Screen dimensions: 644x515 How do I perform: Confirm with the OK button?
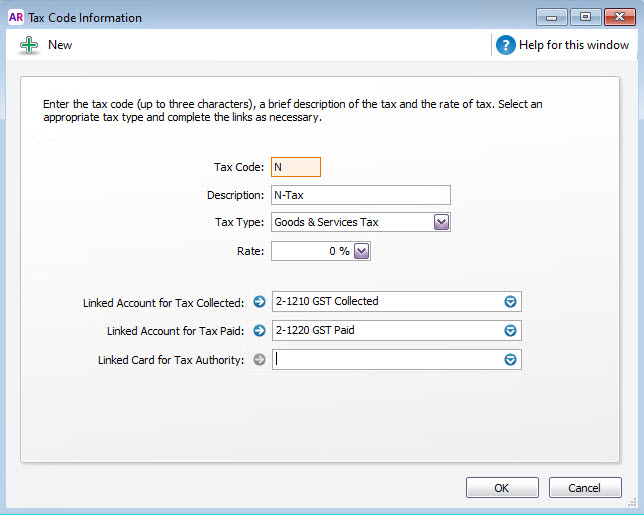click(502, 487)
